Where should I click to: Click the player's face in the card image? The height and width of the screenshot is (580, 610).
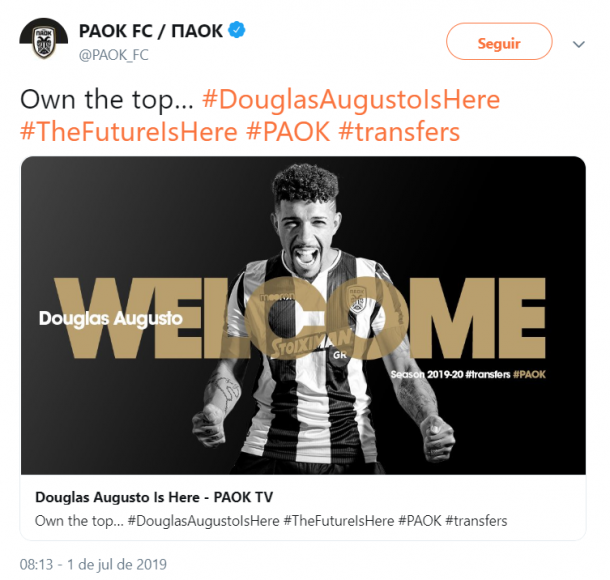[x=306, y=230]
